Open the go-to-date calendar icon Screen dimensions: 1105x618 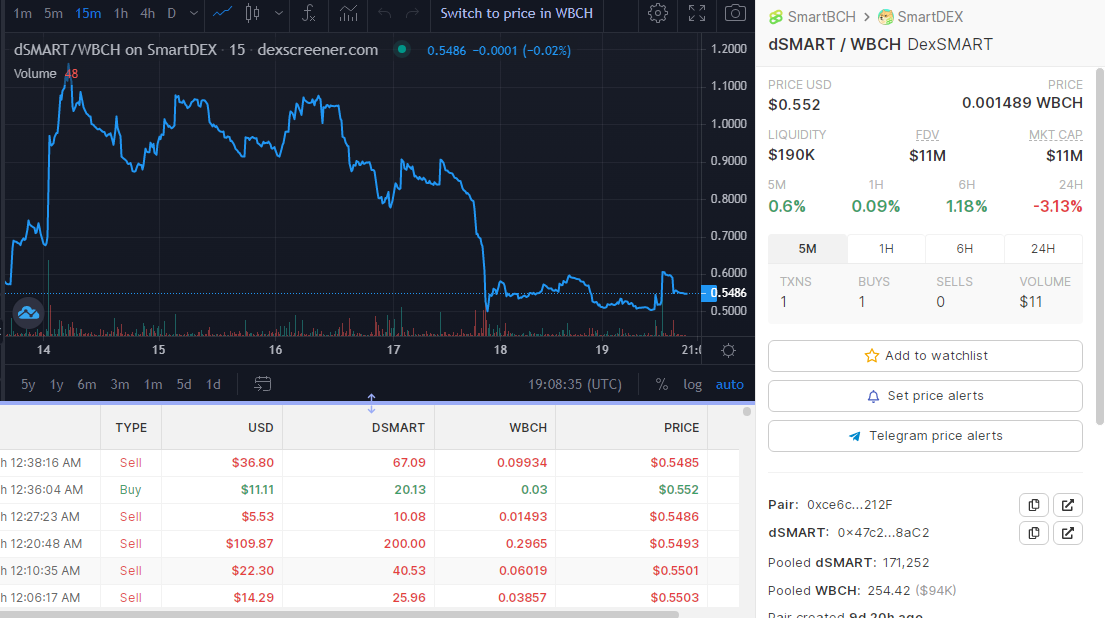(262, 384)
